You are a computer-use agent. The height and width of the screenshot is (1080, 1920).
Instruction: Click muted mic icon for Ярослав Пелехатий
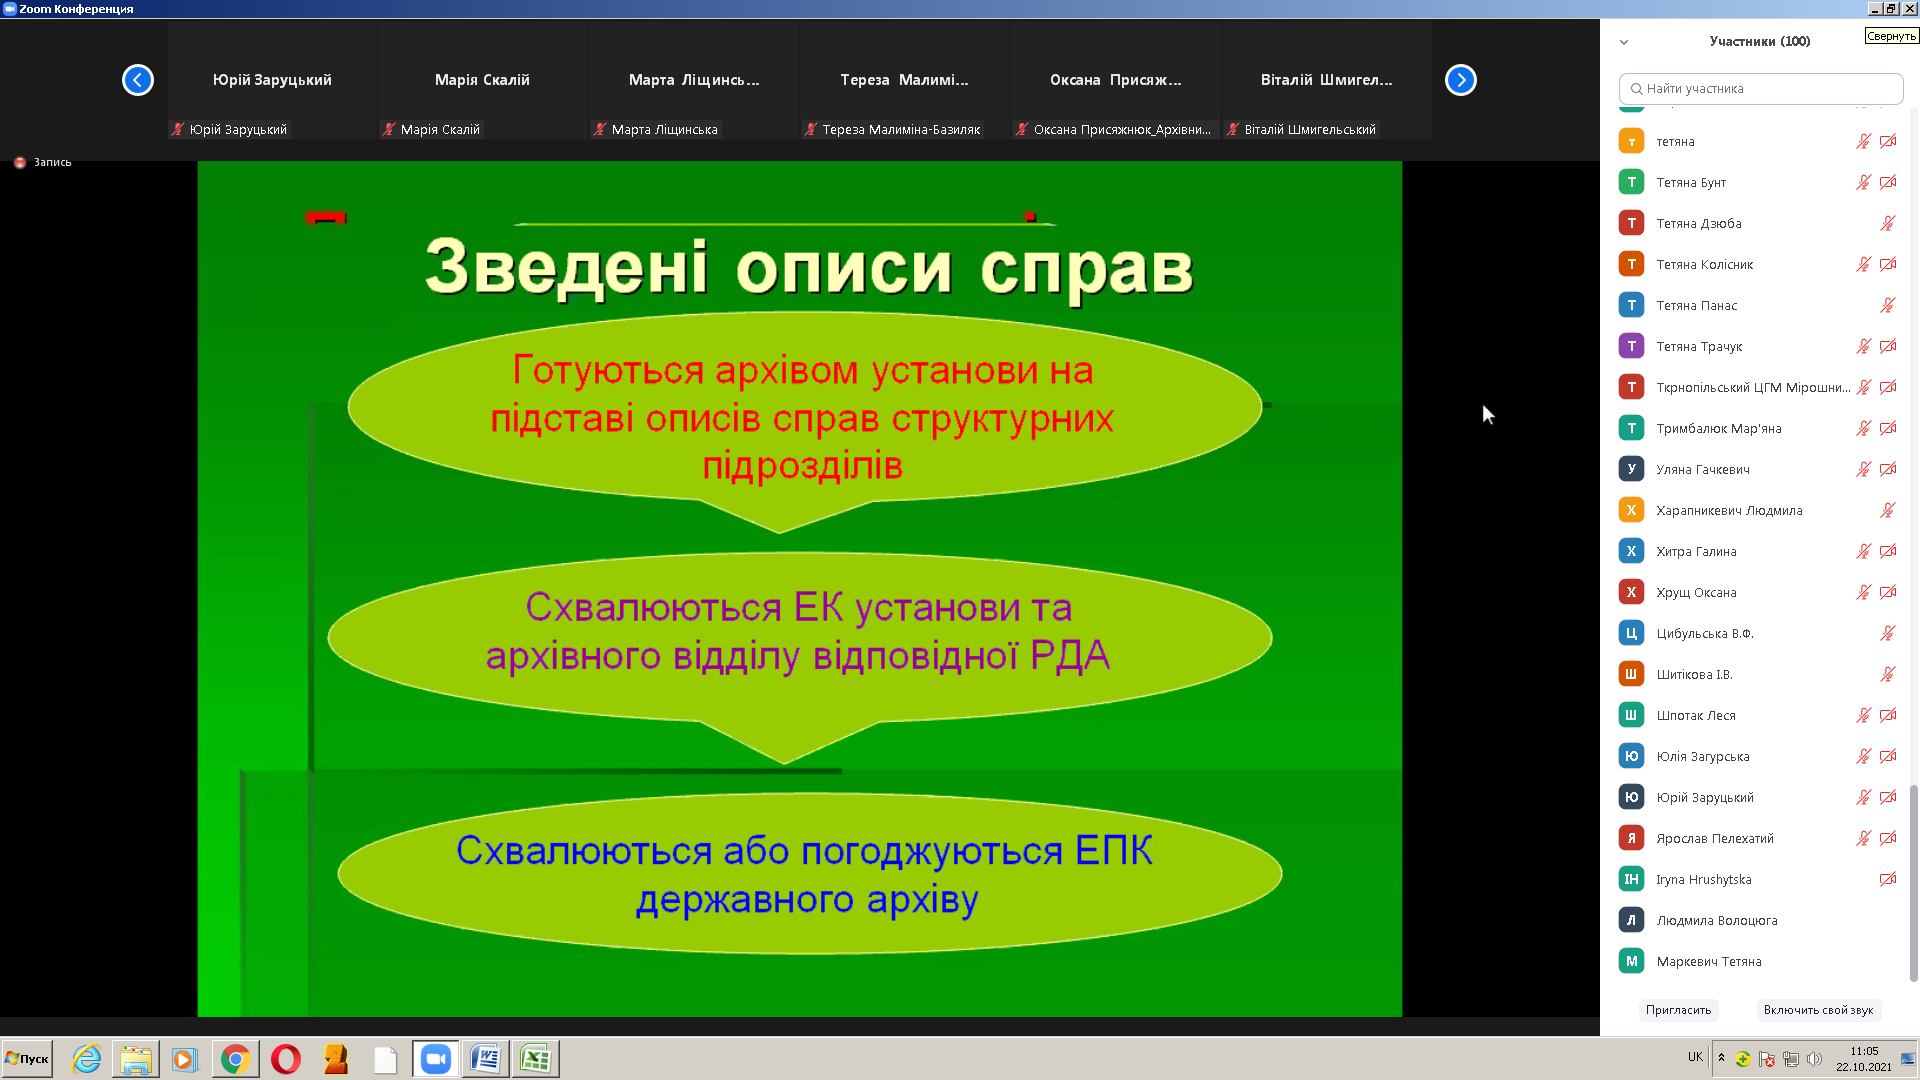[x=1863, y=838]
